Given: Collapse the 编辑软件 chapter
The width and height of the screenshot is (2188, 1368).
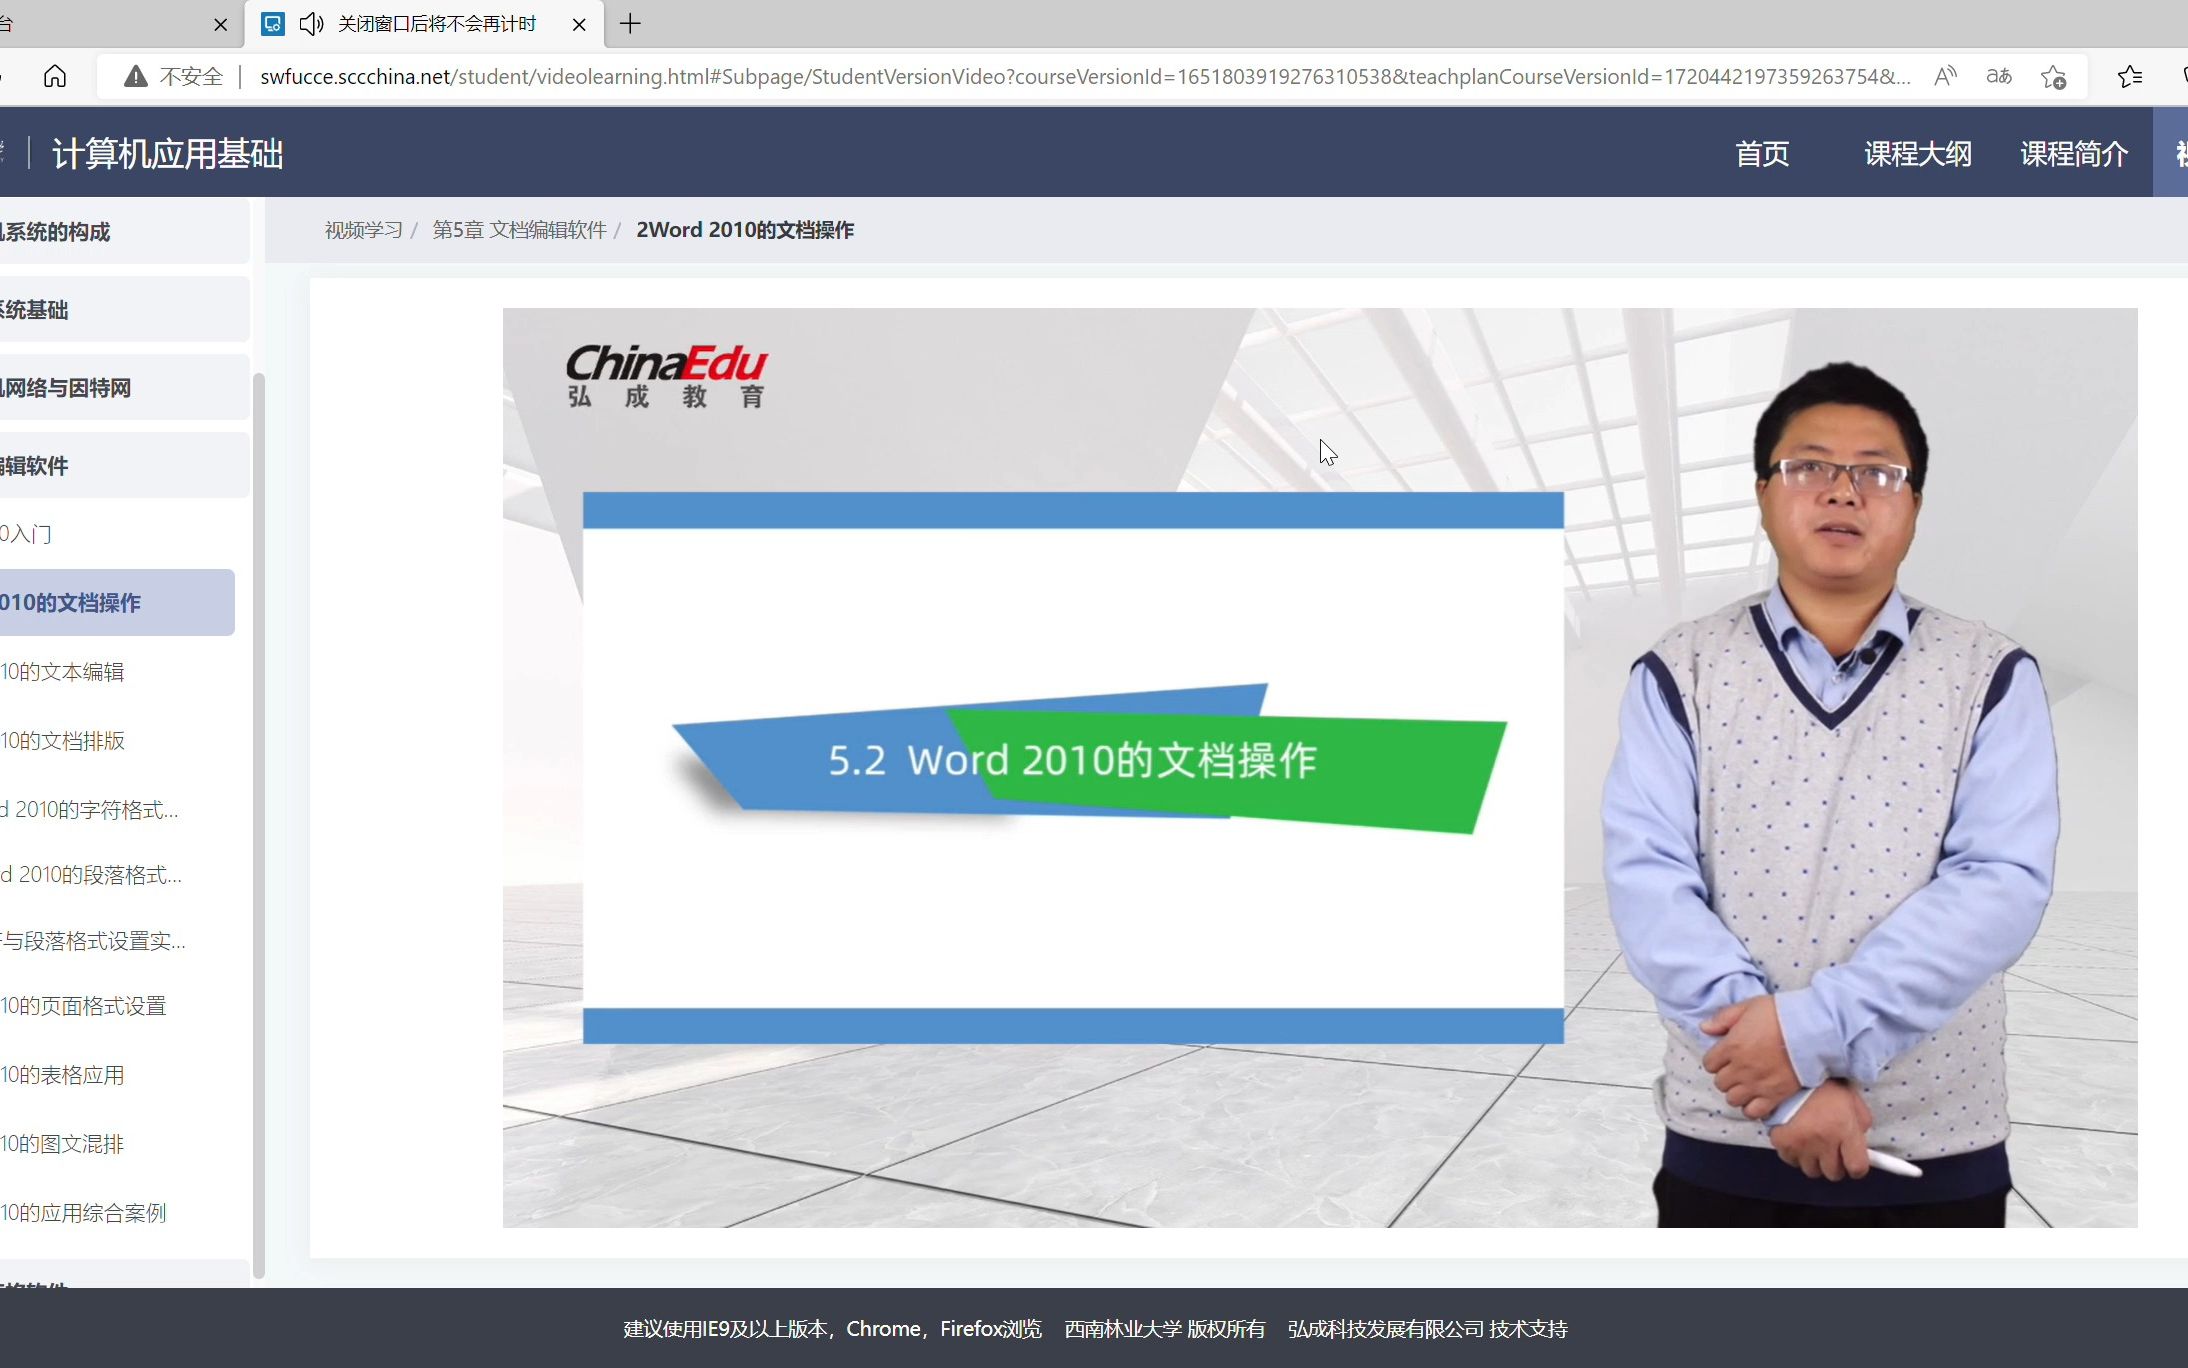Looking at the screenshot, I should click(x=124, y=465).
